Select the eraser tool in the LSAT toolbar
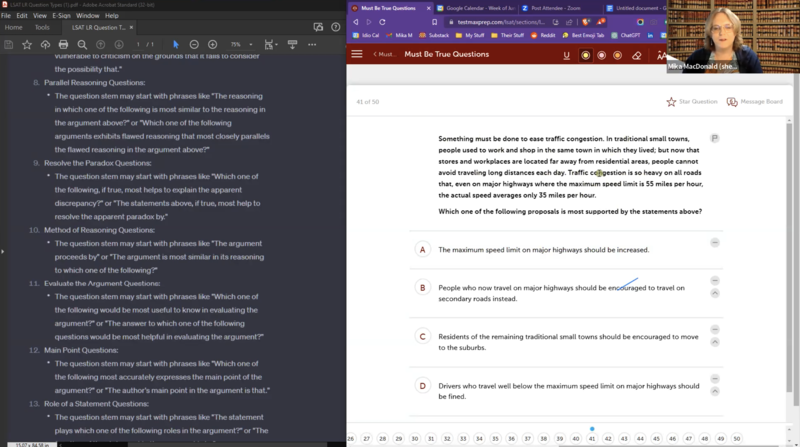The width and height of the screenshot is (800, 447). pyautogui.click(x=636, y=55)
